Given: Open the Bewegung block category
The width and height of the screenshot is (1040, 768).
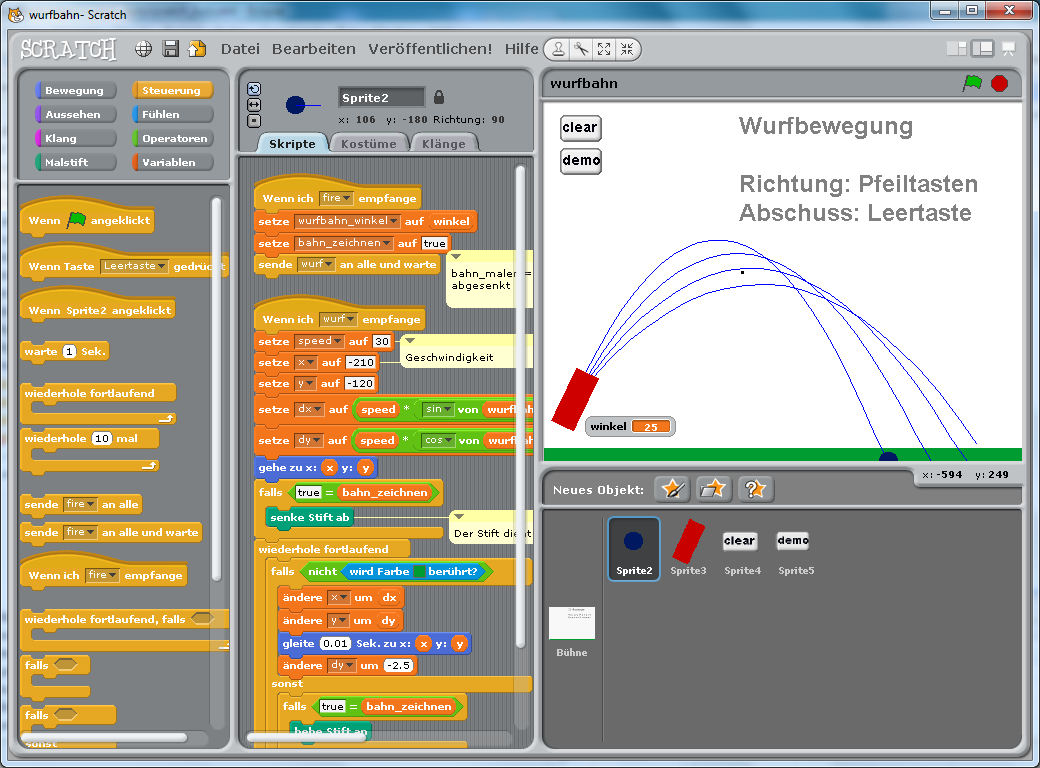Looking at the screenshot, I should click(x=76, y=90).
